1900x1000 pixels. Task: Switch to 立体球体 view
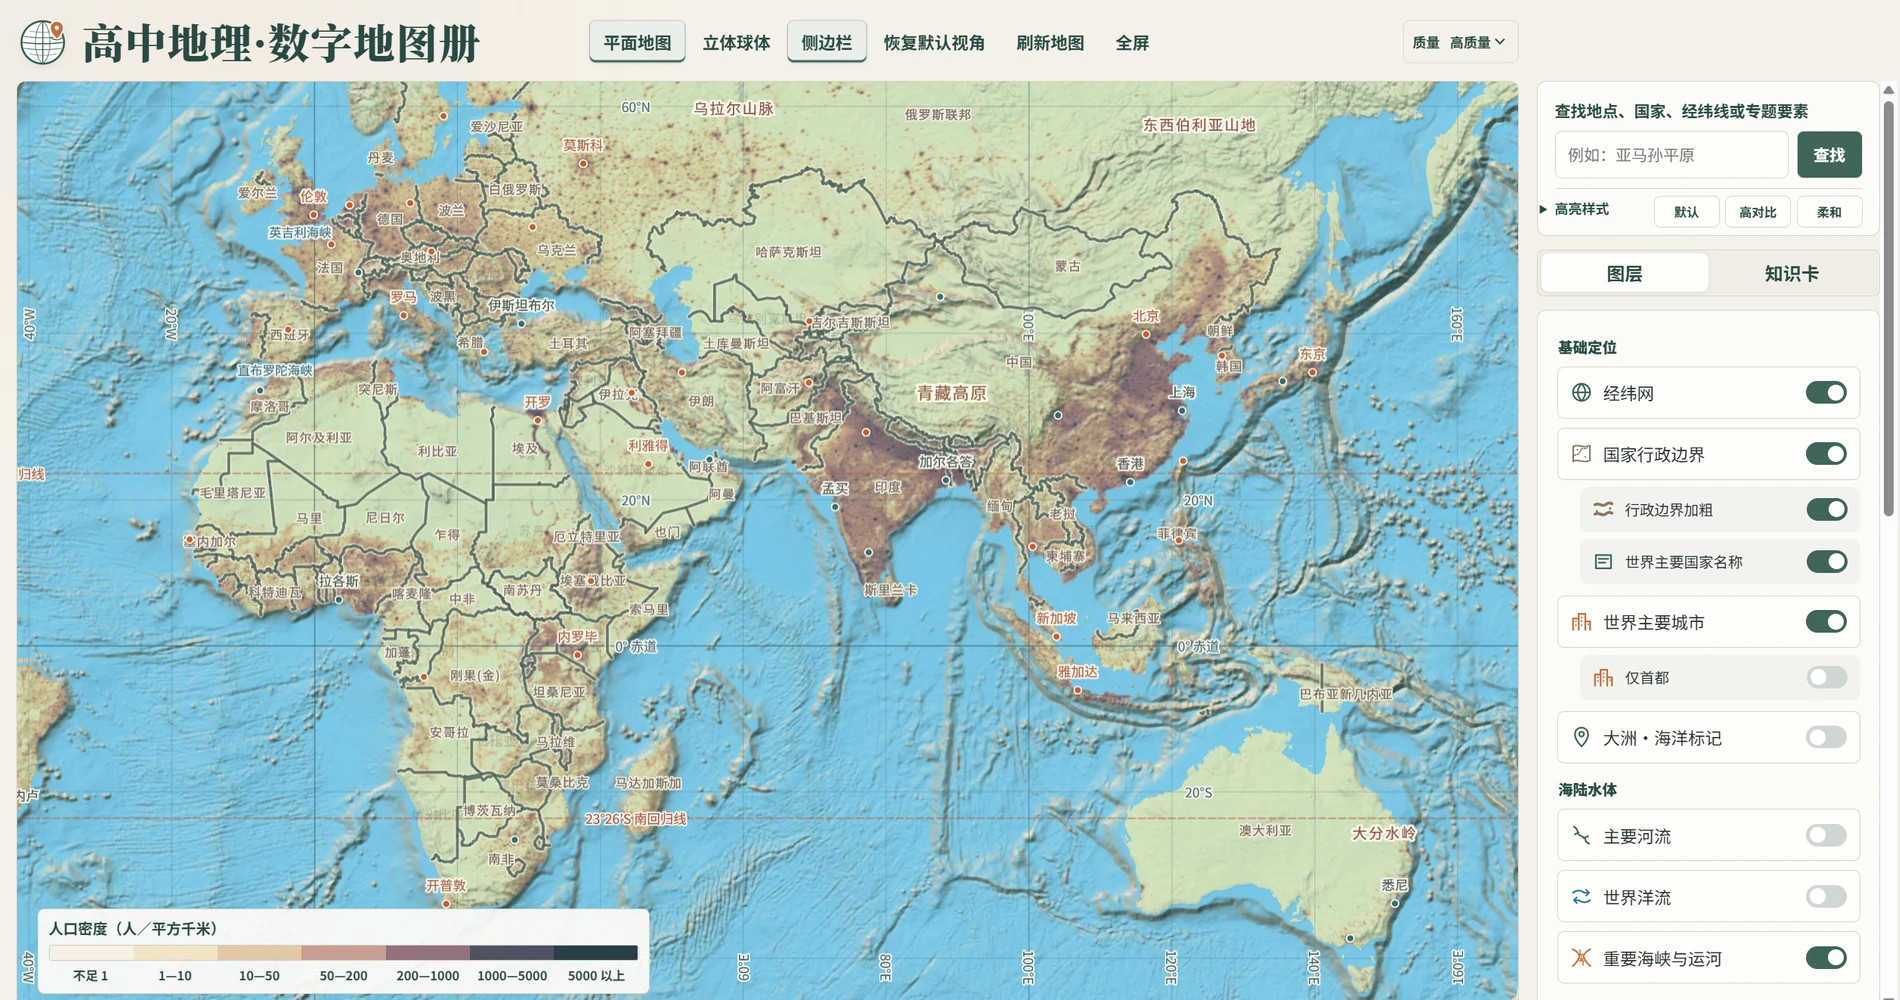click(x=736, y=42)
